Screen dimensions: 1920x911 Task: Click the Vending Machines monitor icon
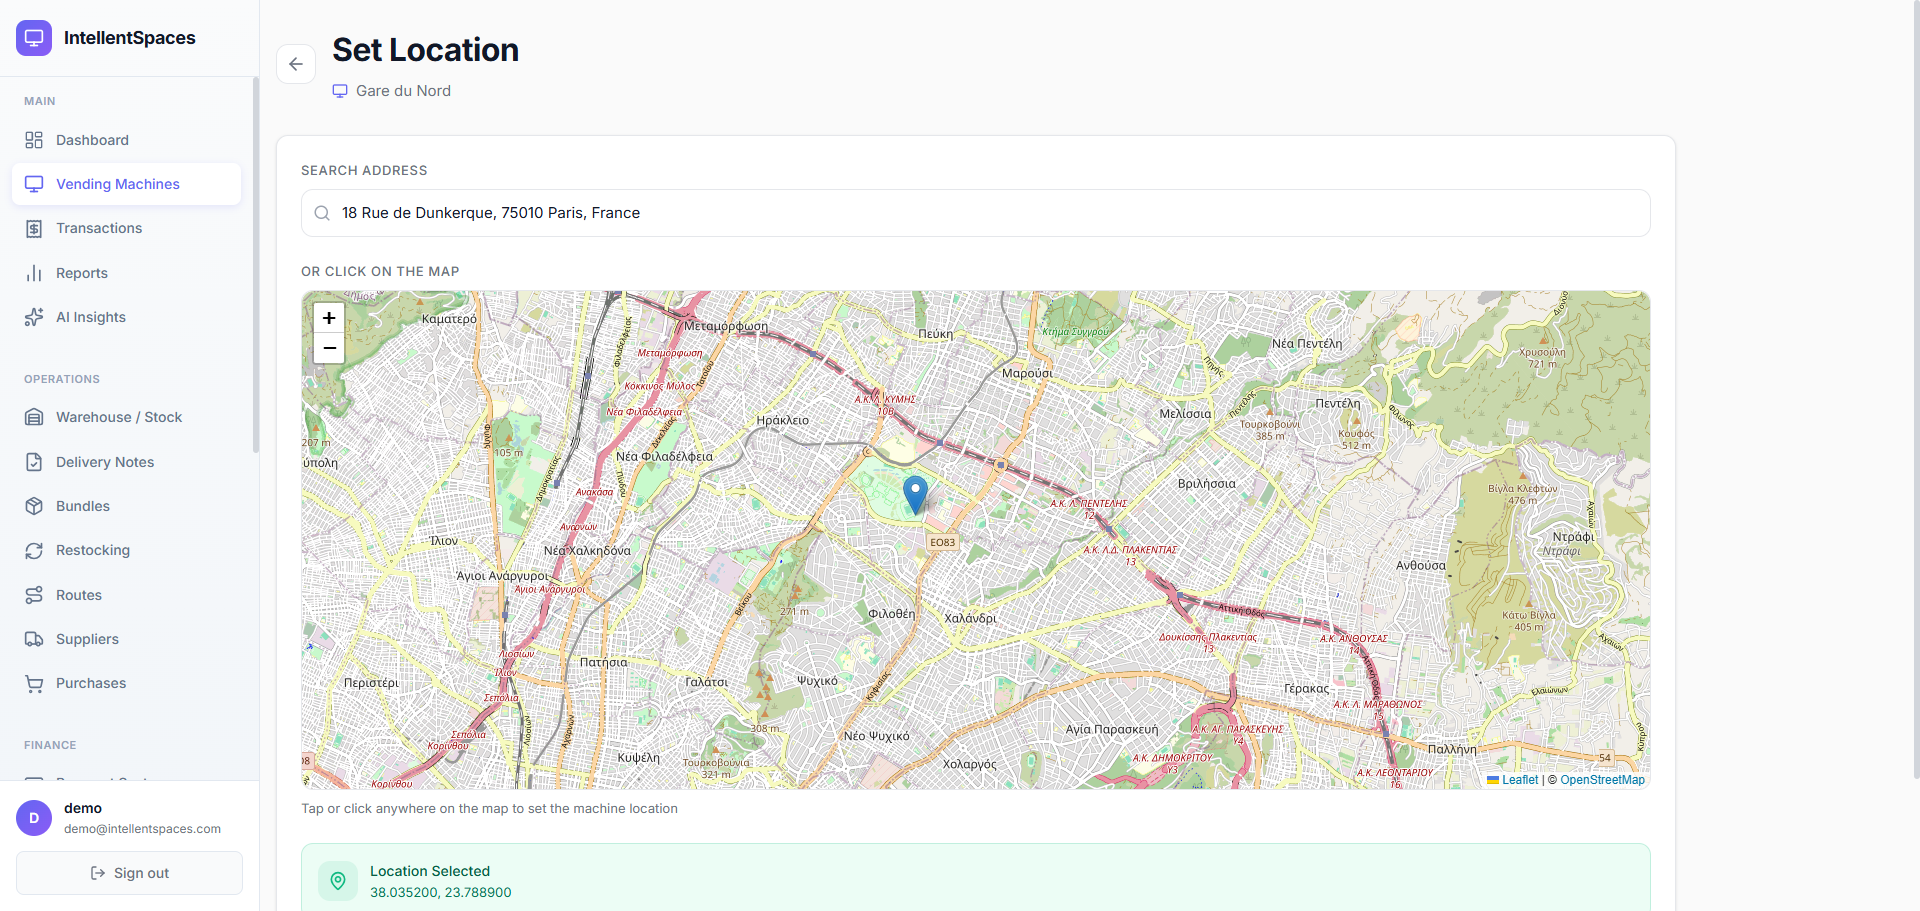34,184
